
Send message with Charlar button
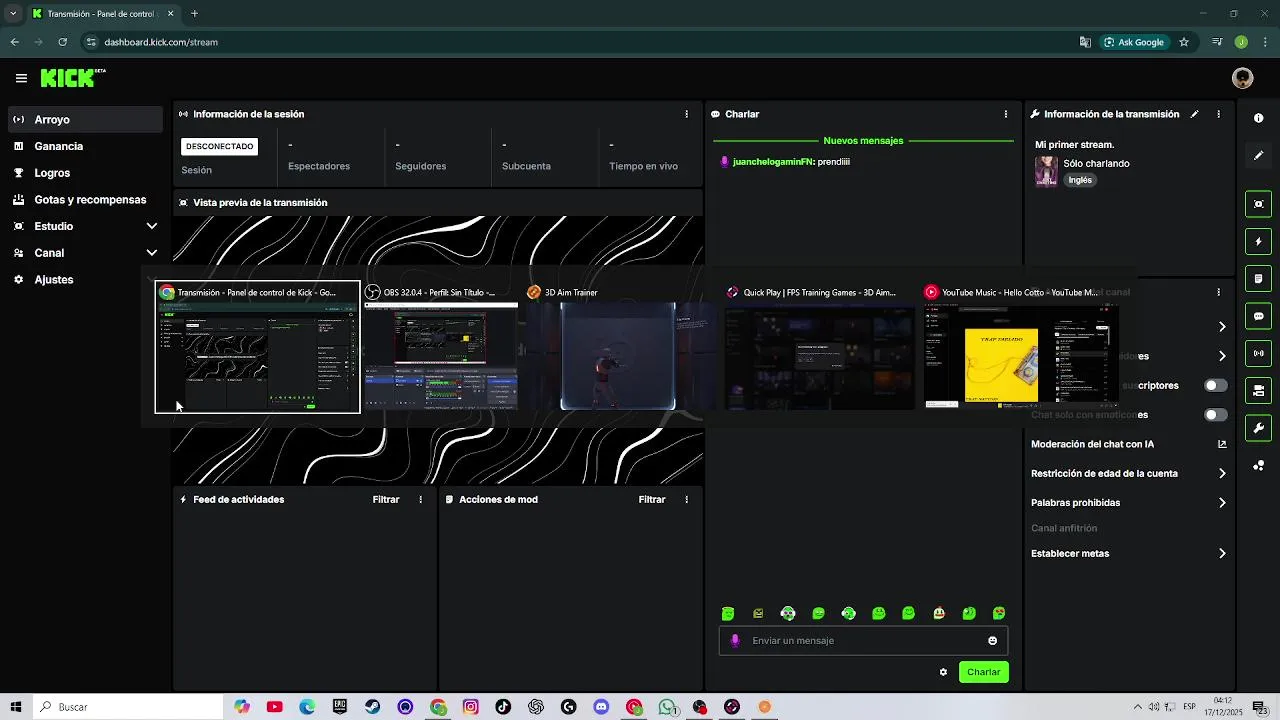pyautogui.click(x=983, y=672)
